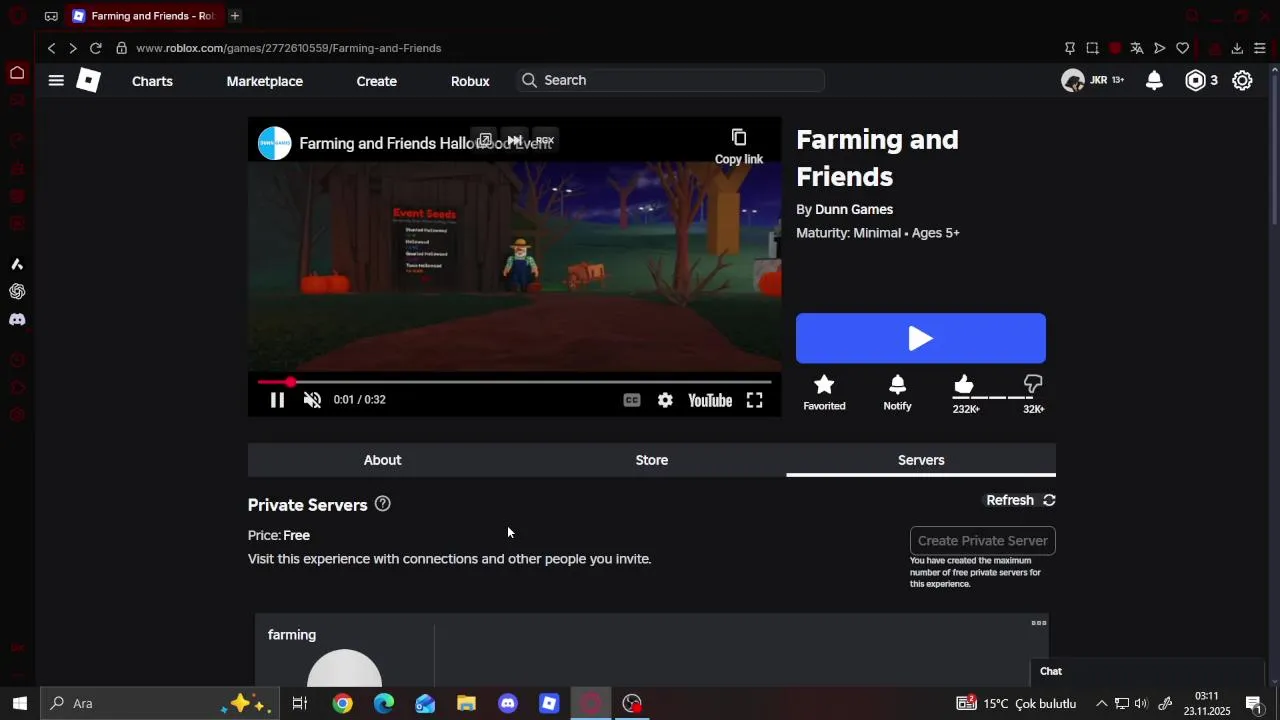The height and width of the screenshot is (720, 1280).
Task: Open Windows Start menu
Action: pos(19,703)
